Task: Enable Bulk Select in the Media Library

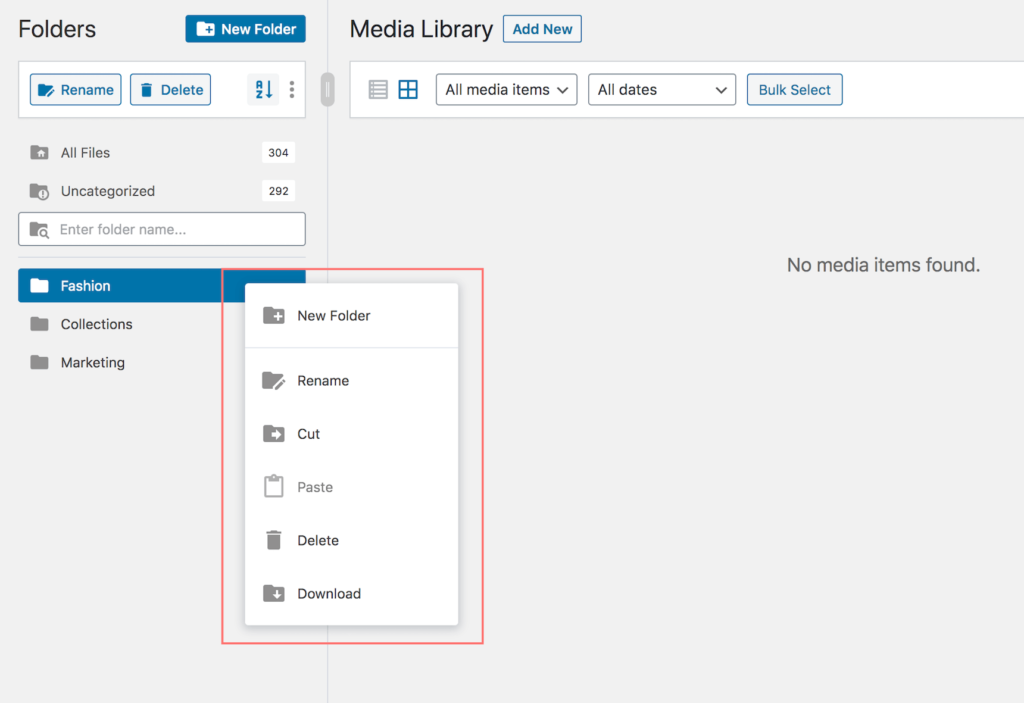Action: tap(794, 89)
